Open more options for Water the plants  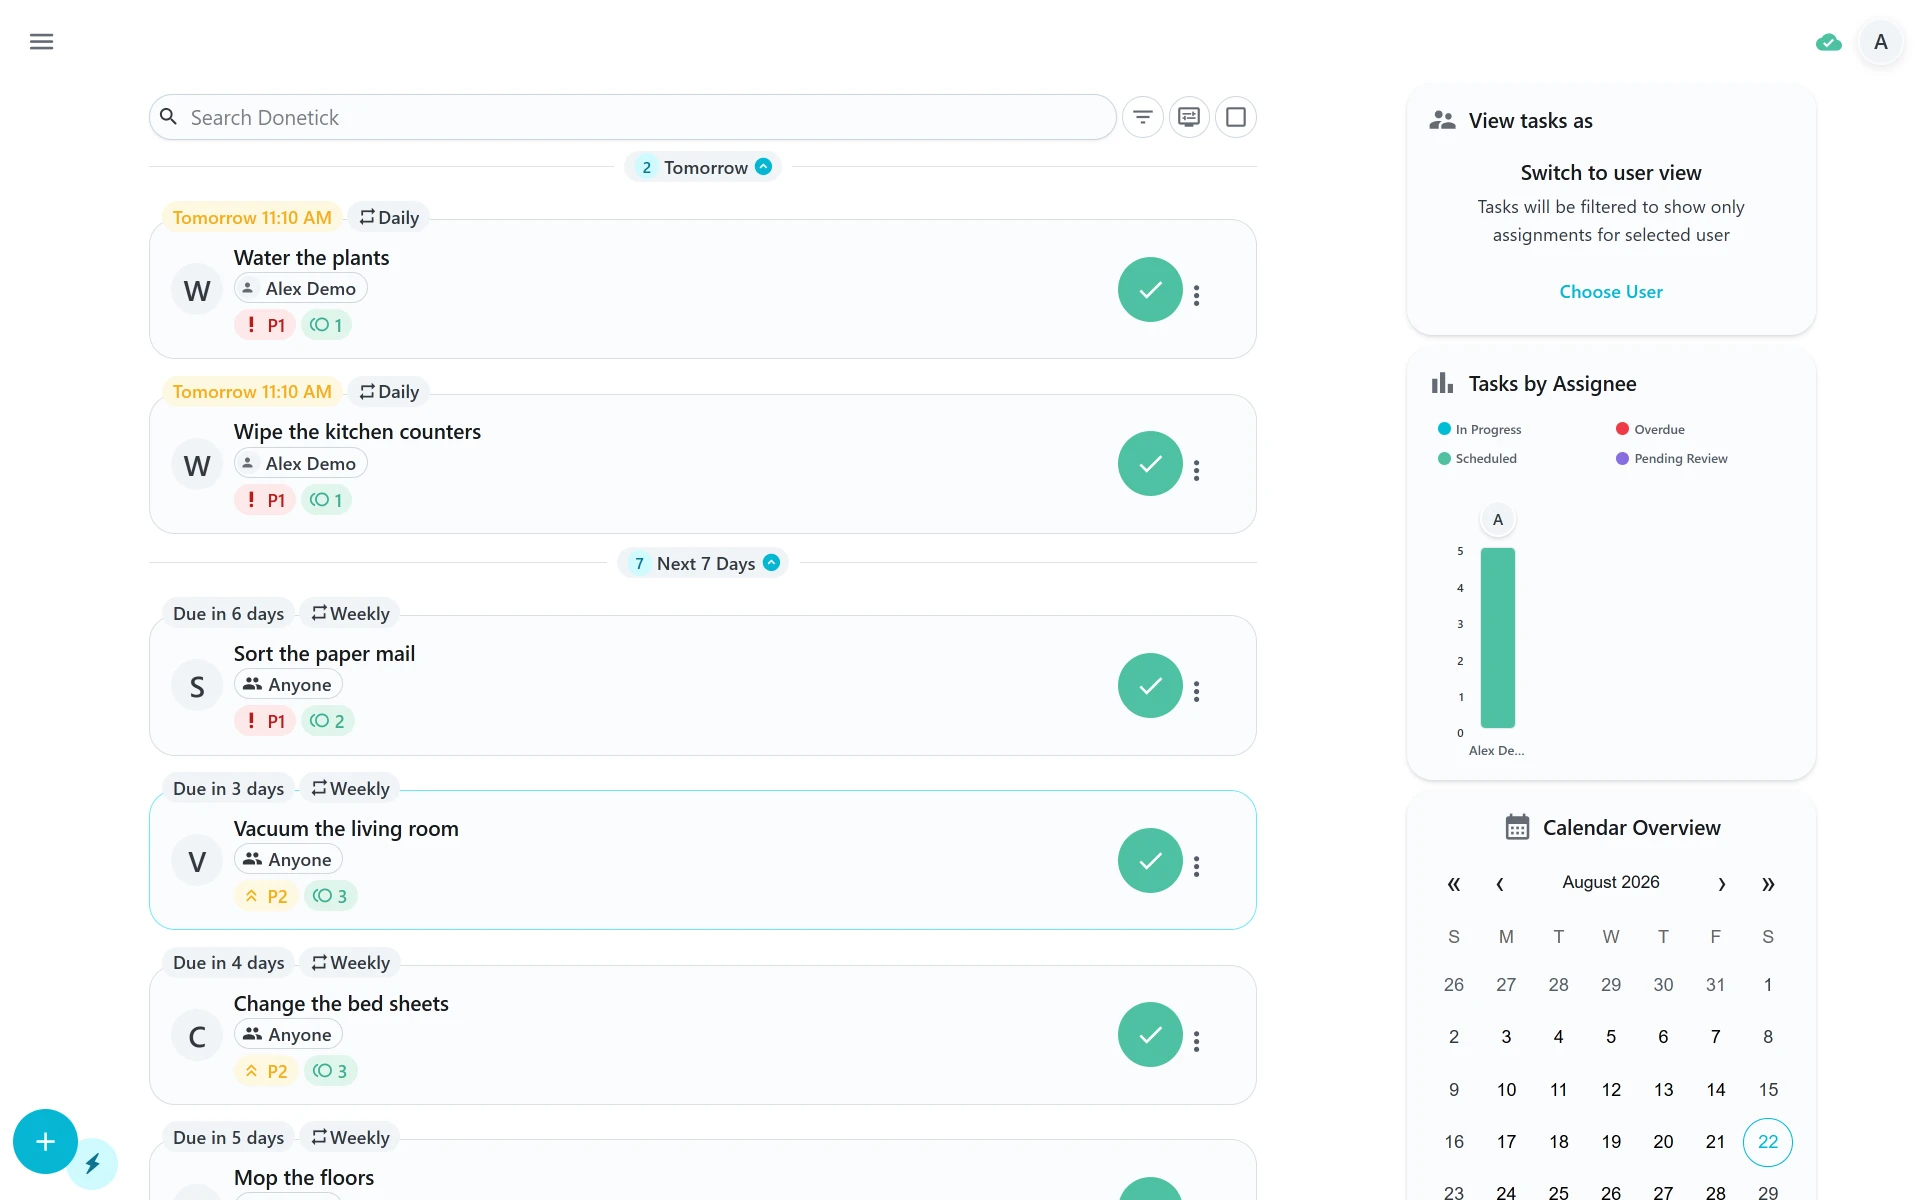coord(1196,295)
